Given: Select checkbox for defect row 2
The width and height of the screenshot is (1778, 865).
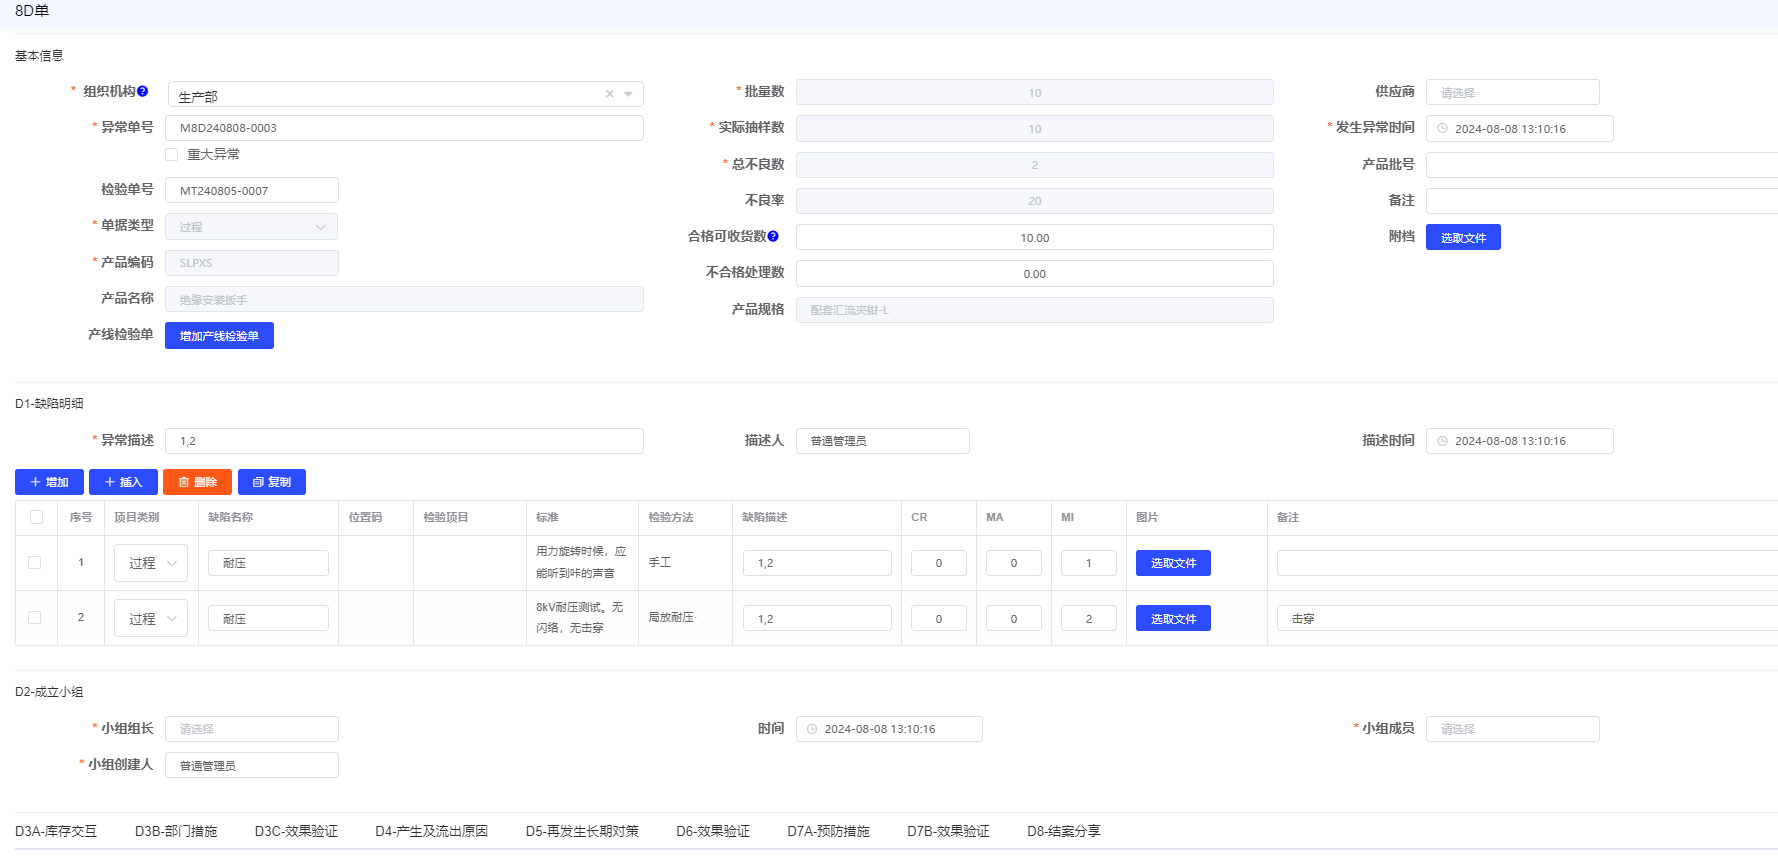Looking at the screenshot, I should 35,617.
